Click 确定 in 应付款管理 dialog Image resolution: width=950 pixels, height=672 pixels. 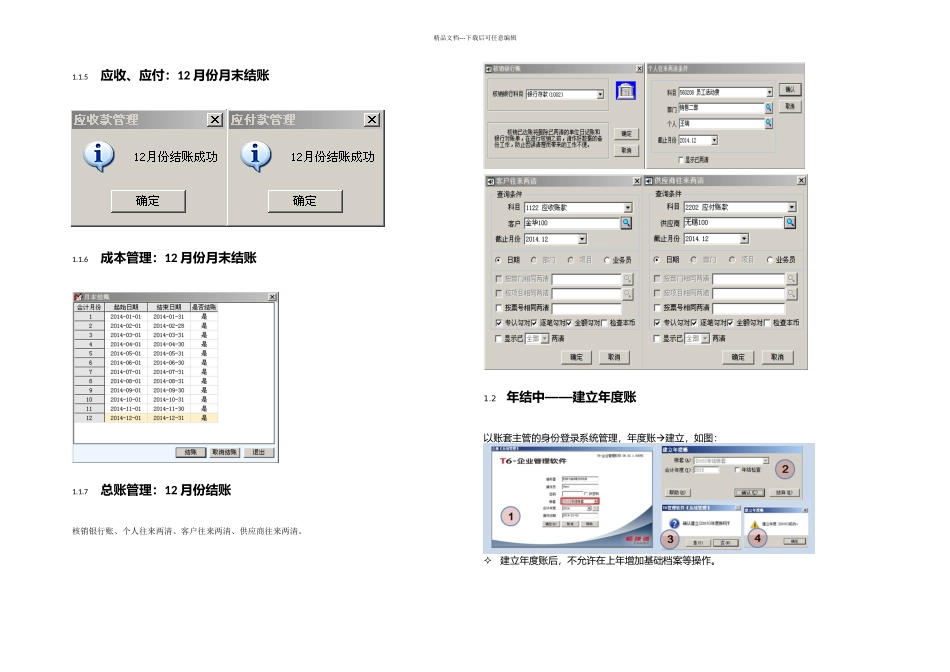coord(305,201)
